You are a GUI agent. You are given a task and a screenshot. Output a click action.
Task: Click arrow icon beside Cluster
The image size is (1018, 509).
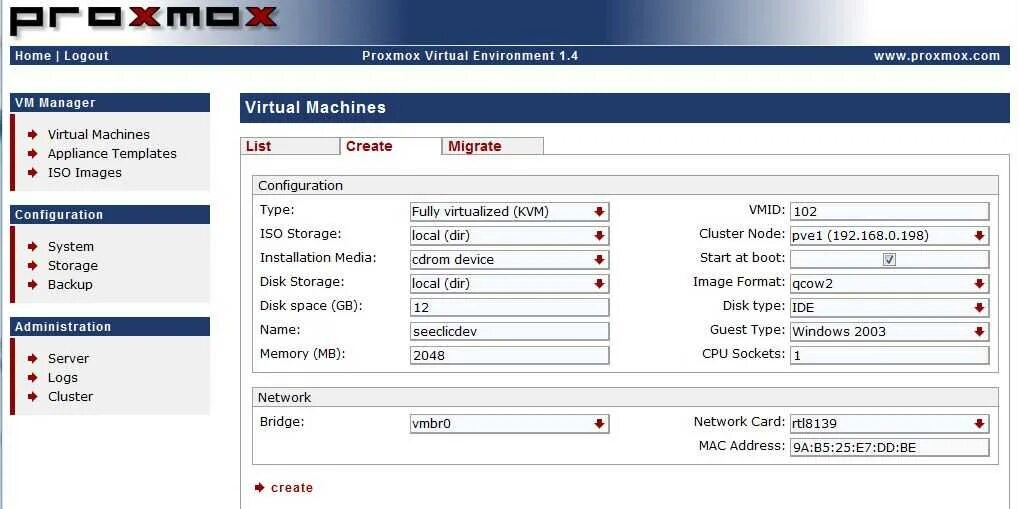click(x=33, y=397)
